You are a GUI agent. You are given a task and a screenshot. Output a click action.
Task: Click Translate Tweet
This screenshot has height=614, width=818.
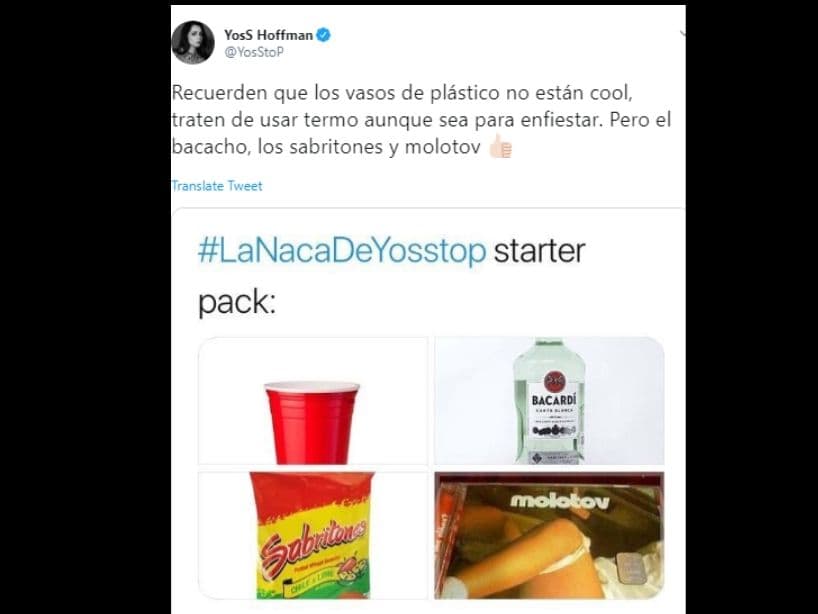(x=217, y=186)
